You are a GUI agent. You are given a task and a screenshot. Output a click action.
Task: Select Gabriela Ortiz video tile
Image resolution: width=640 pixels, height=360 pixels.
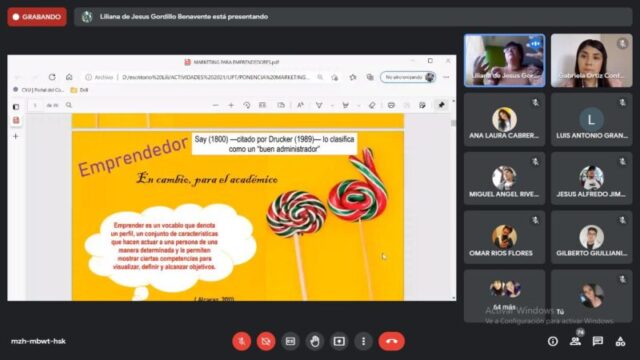pos(591,60)
